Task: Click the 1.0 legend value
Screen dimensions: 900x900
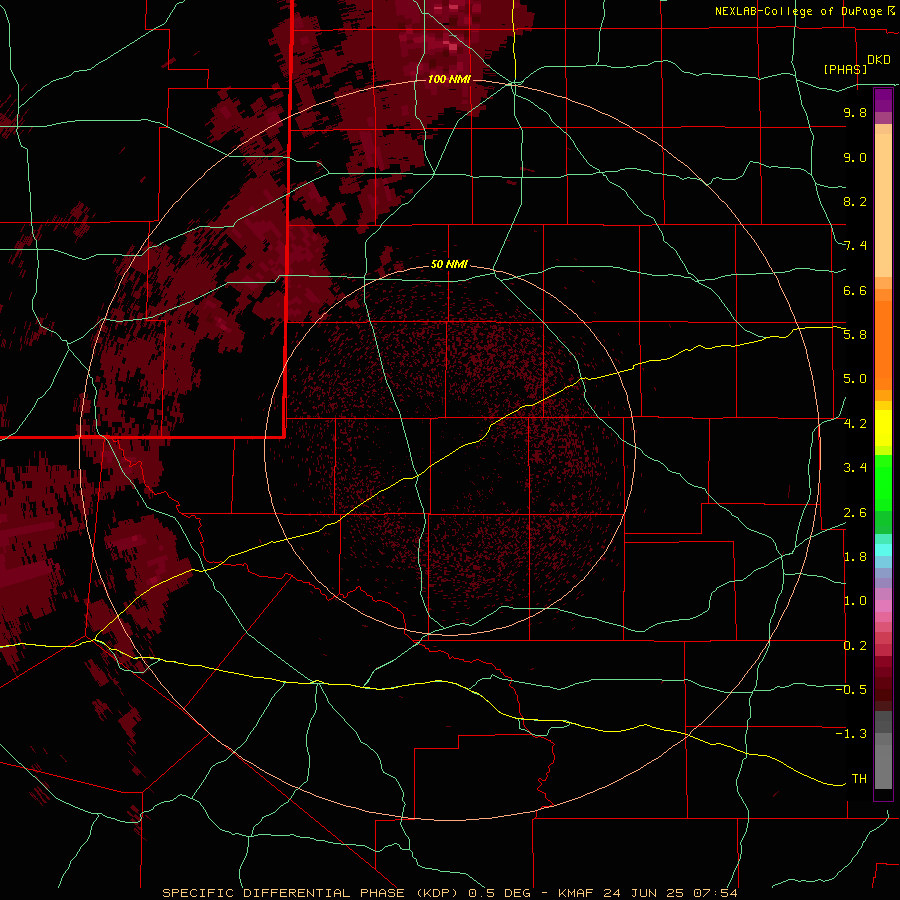Action: pyautogui.click(x=855, y=601)
